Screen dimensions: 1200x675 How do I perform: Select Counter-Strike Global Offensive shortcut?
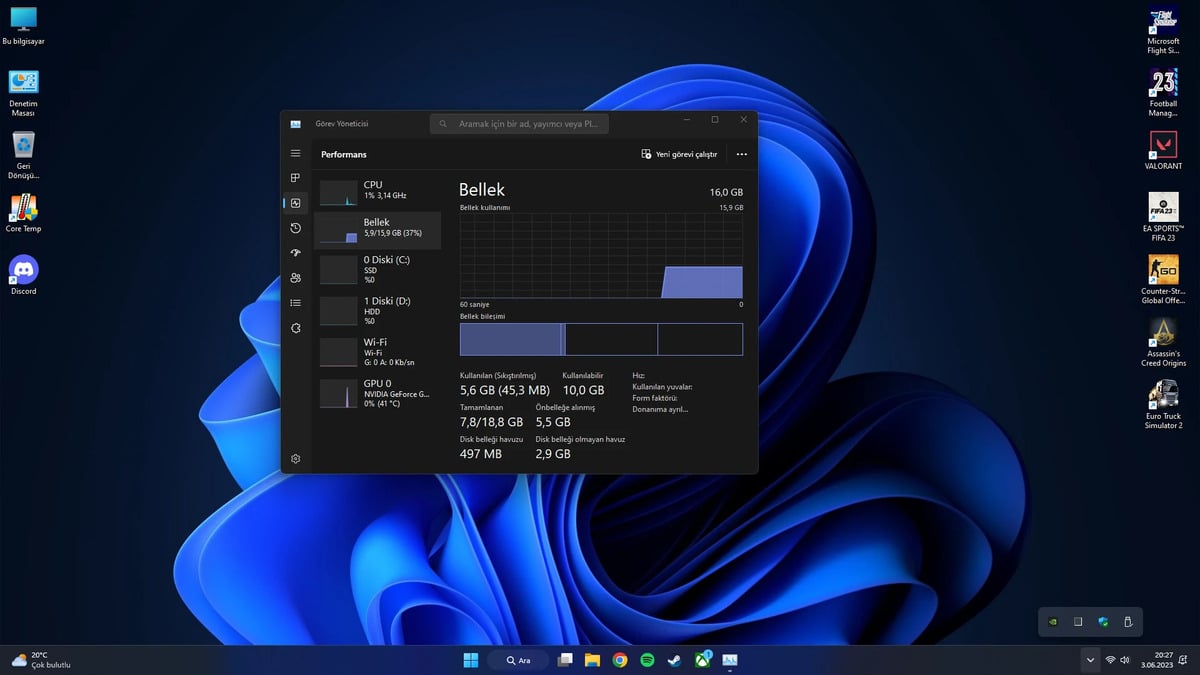tap(1163, 280)
